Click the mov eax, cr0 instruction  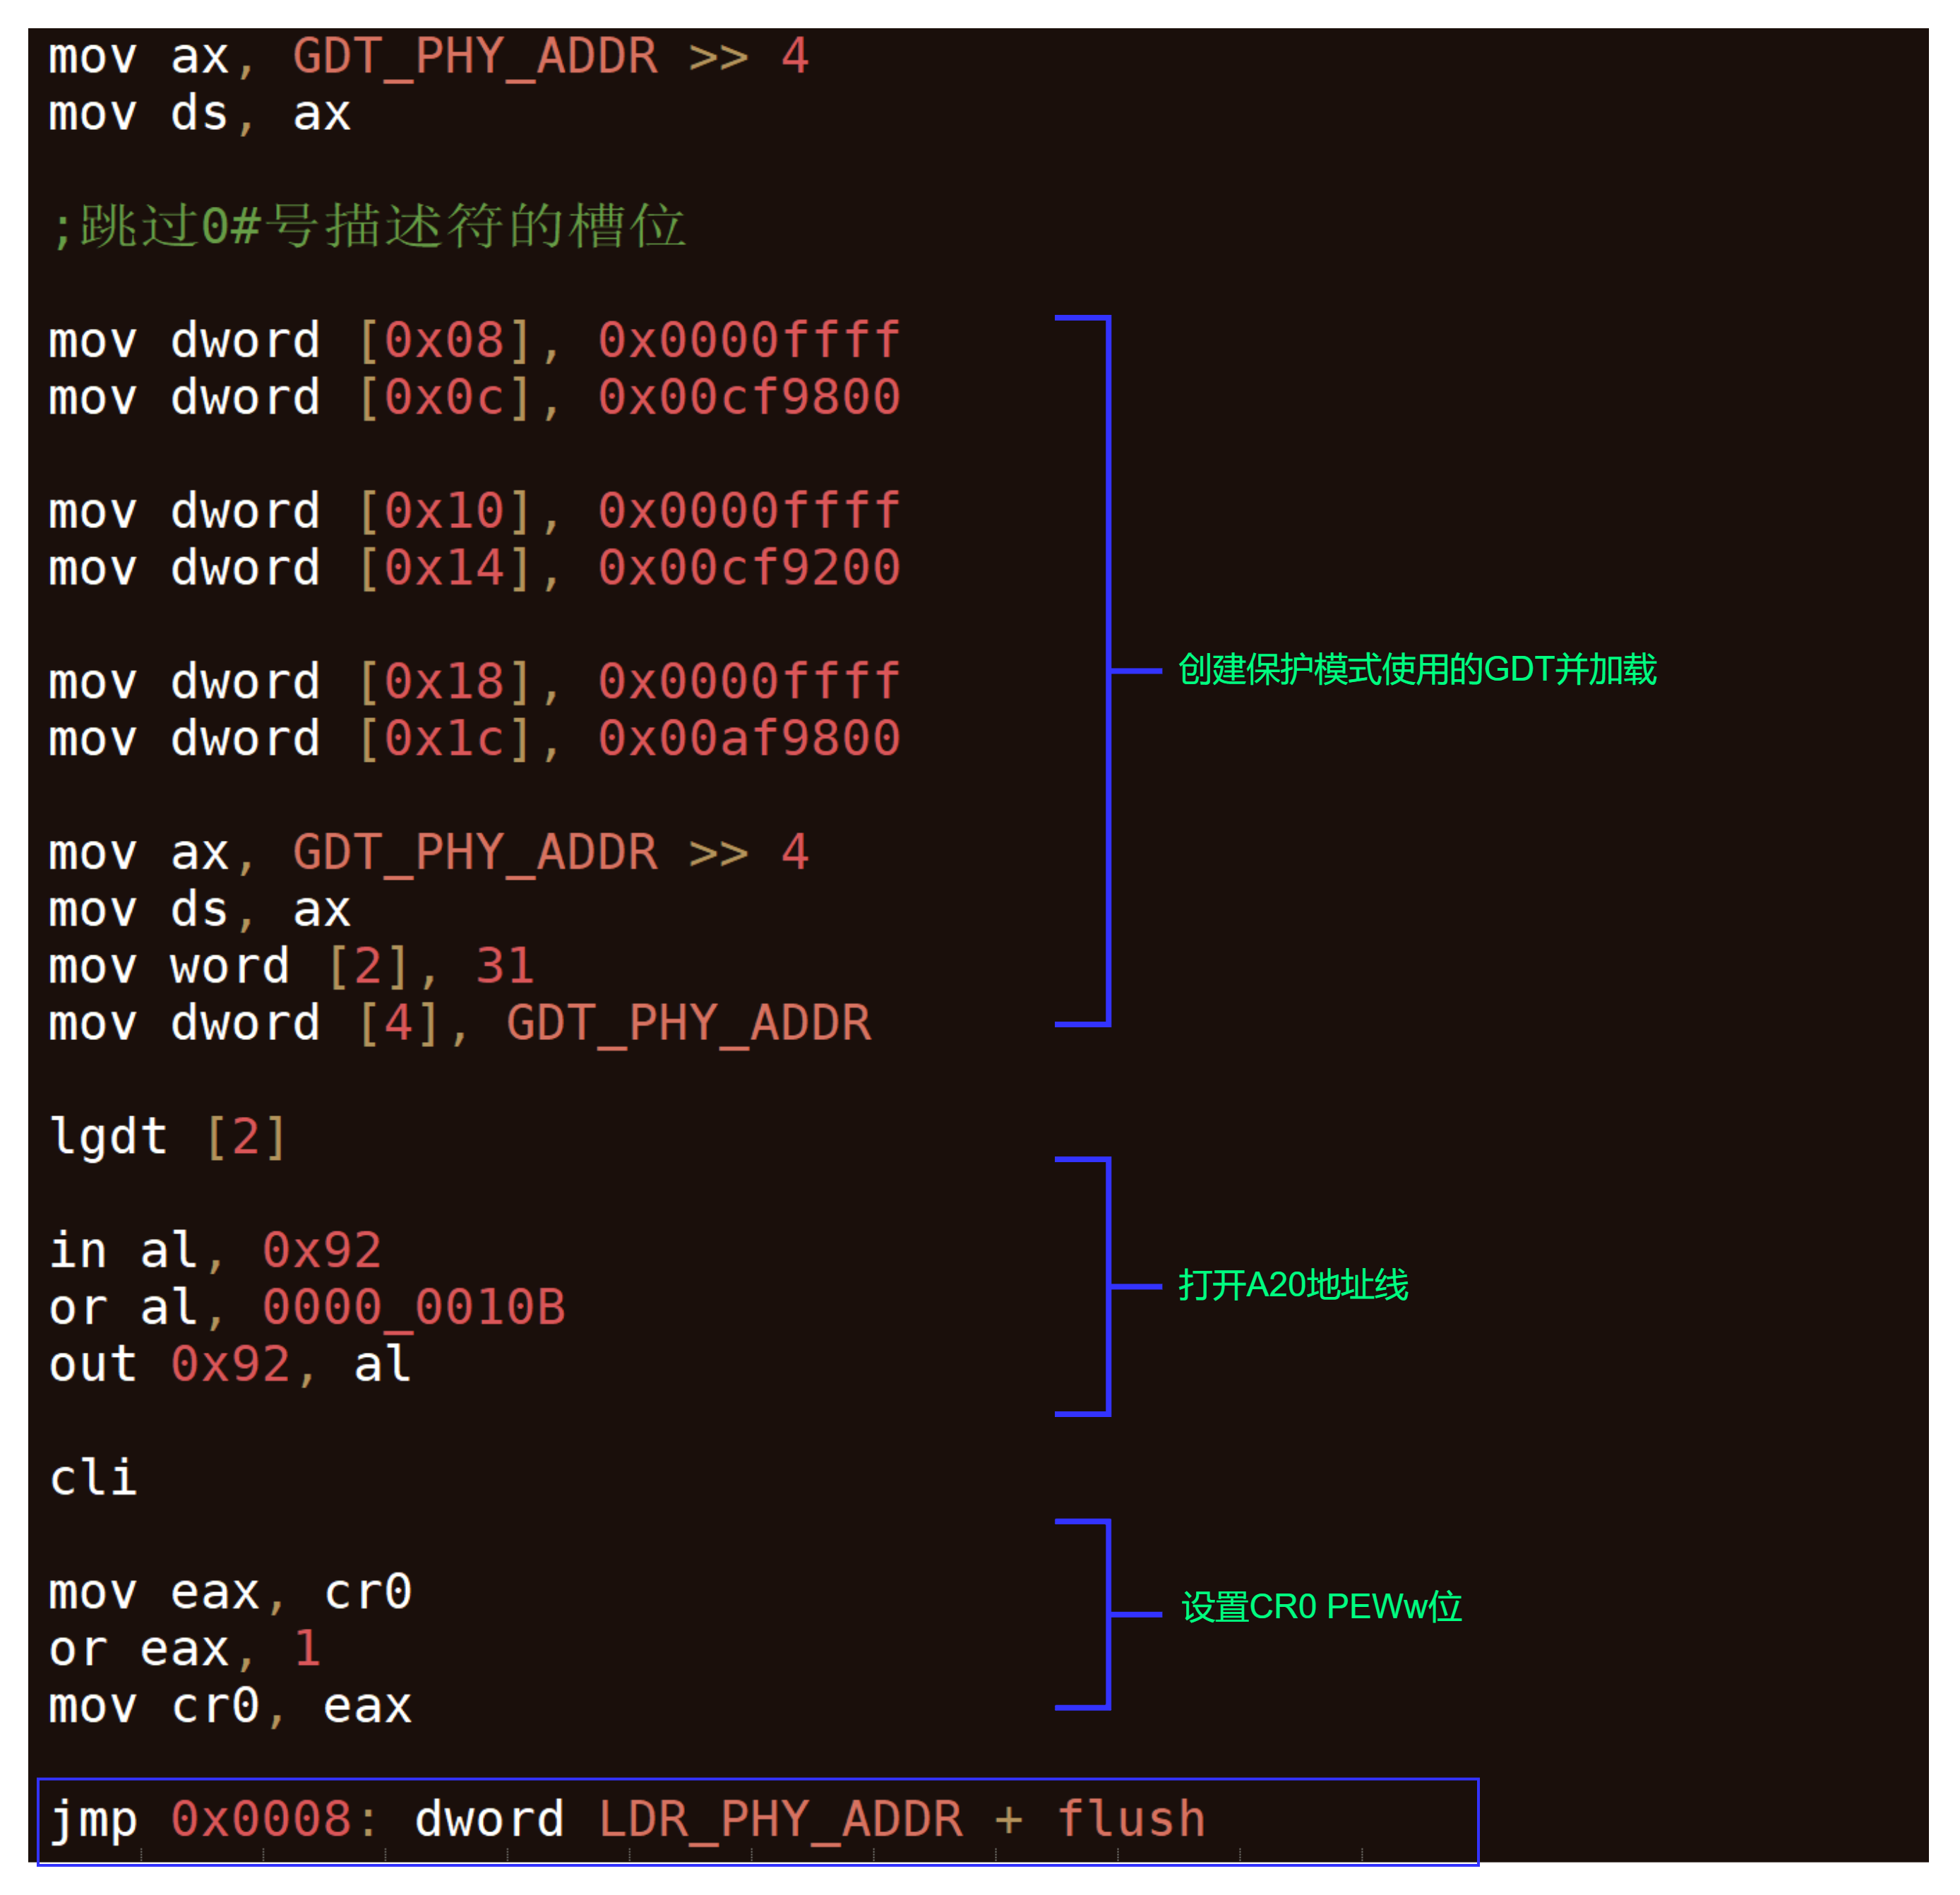coord(230,1592)
